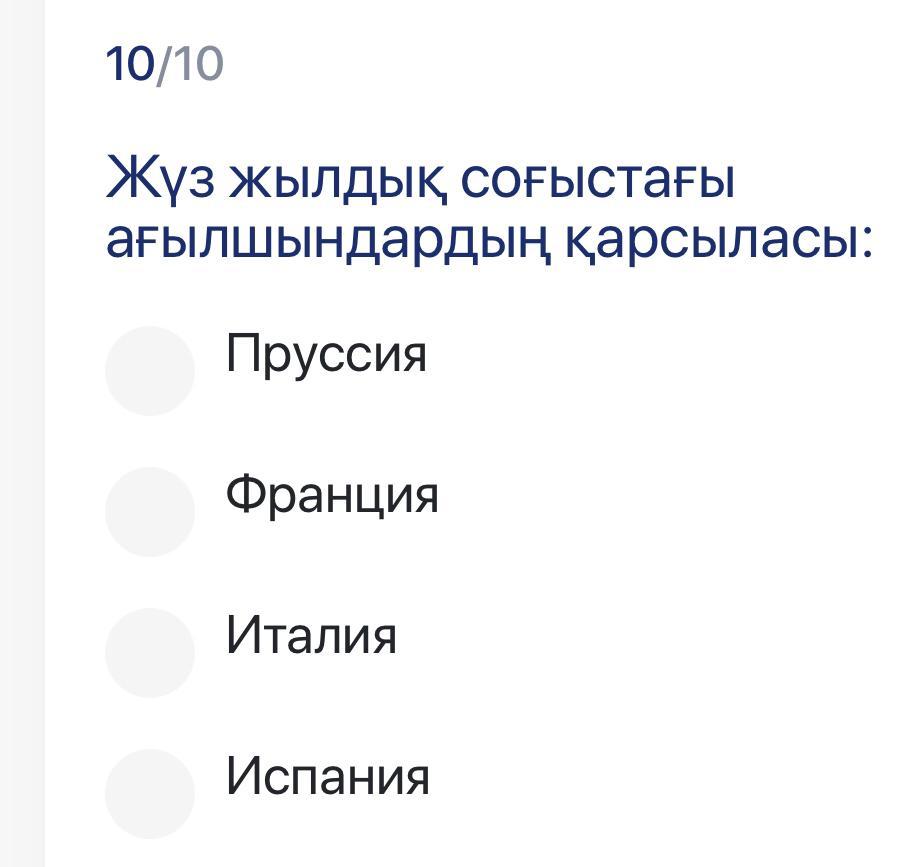The width and height of the screenshot is (918, 867).
Task: Click the bold current question number 10
Action: [130, 65]
